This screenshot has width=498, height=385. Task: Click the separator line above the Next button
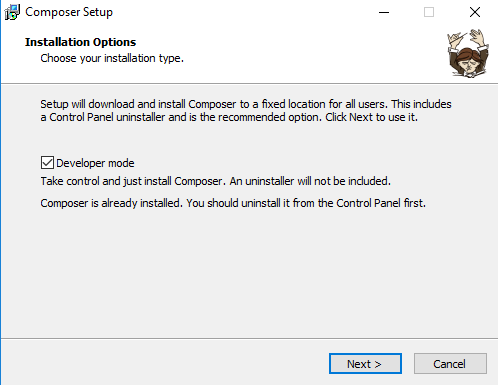coord(249,338)
